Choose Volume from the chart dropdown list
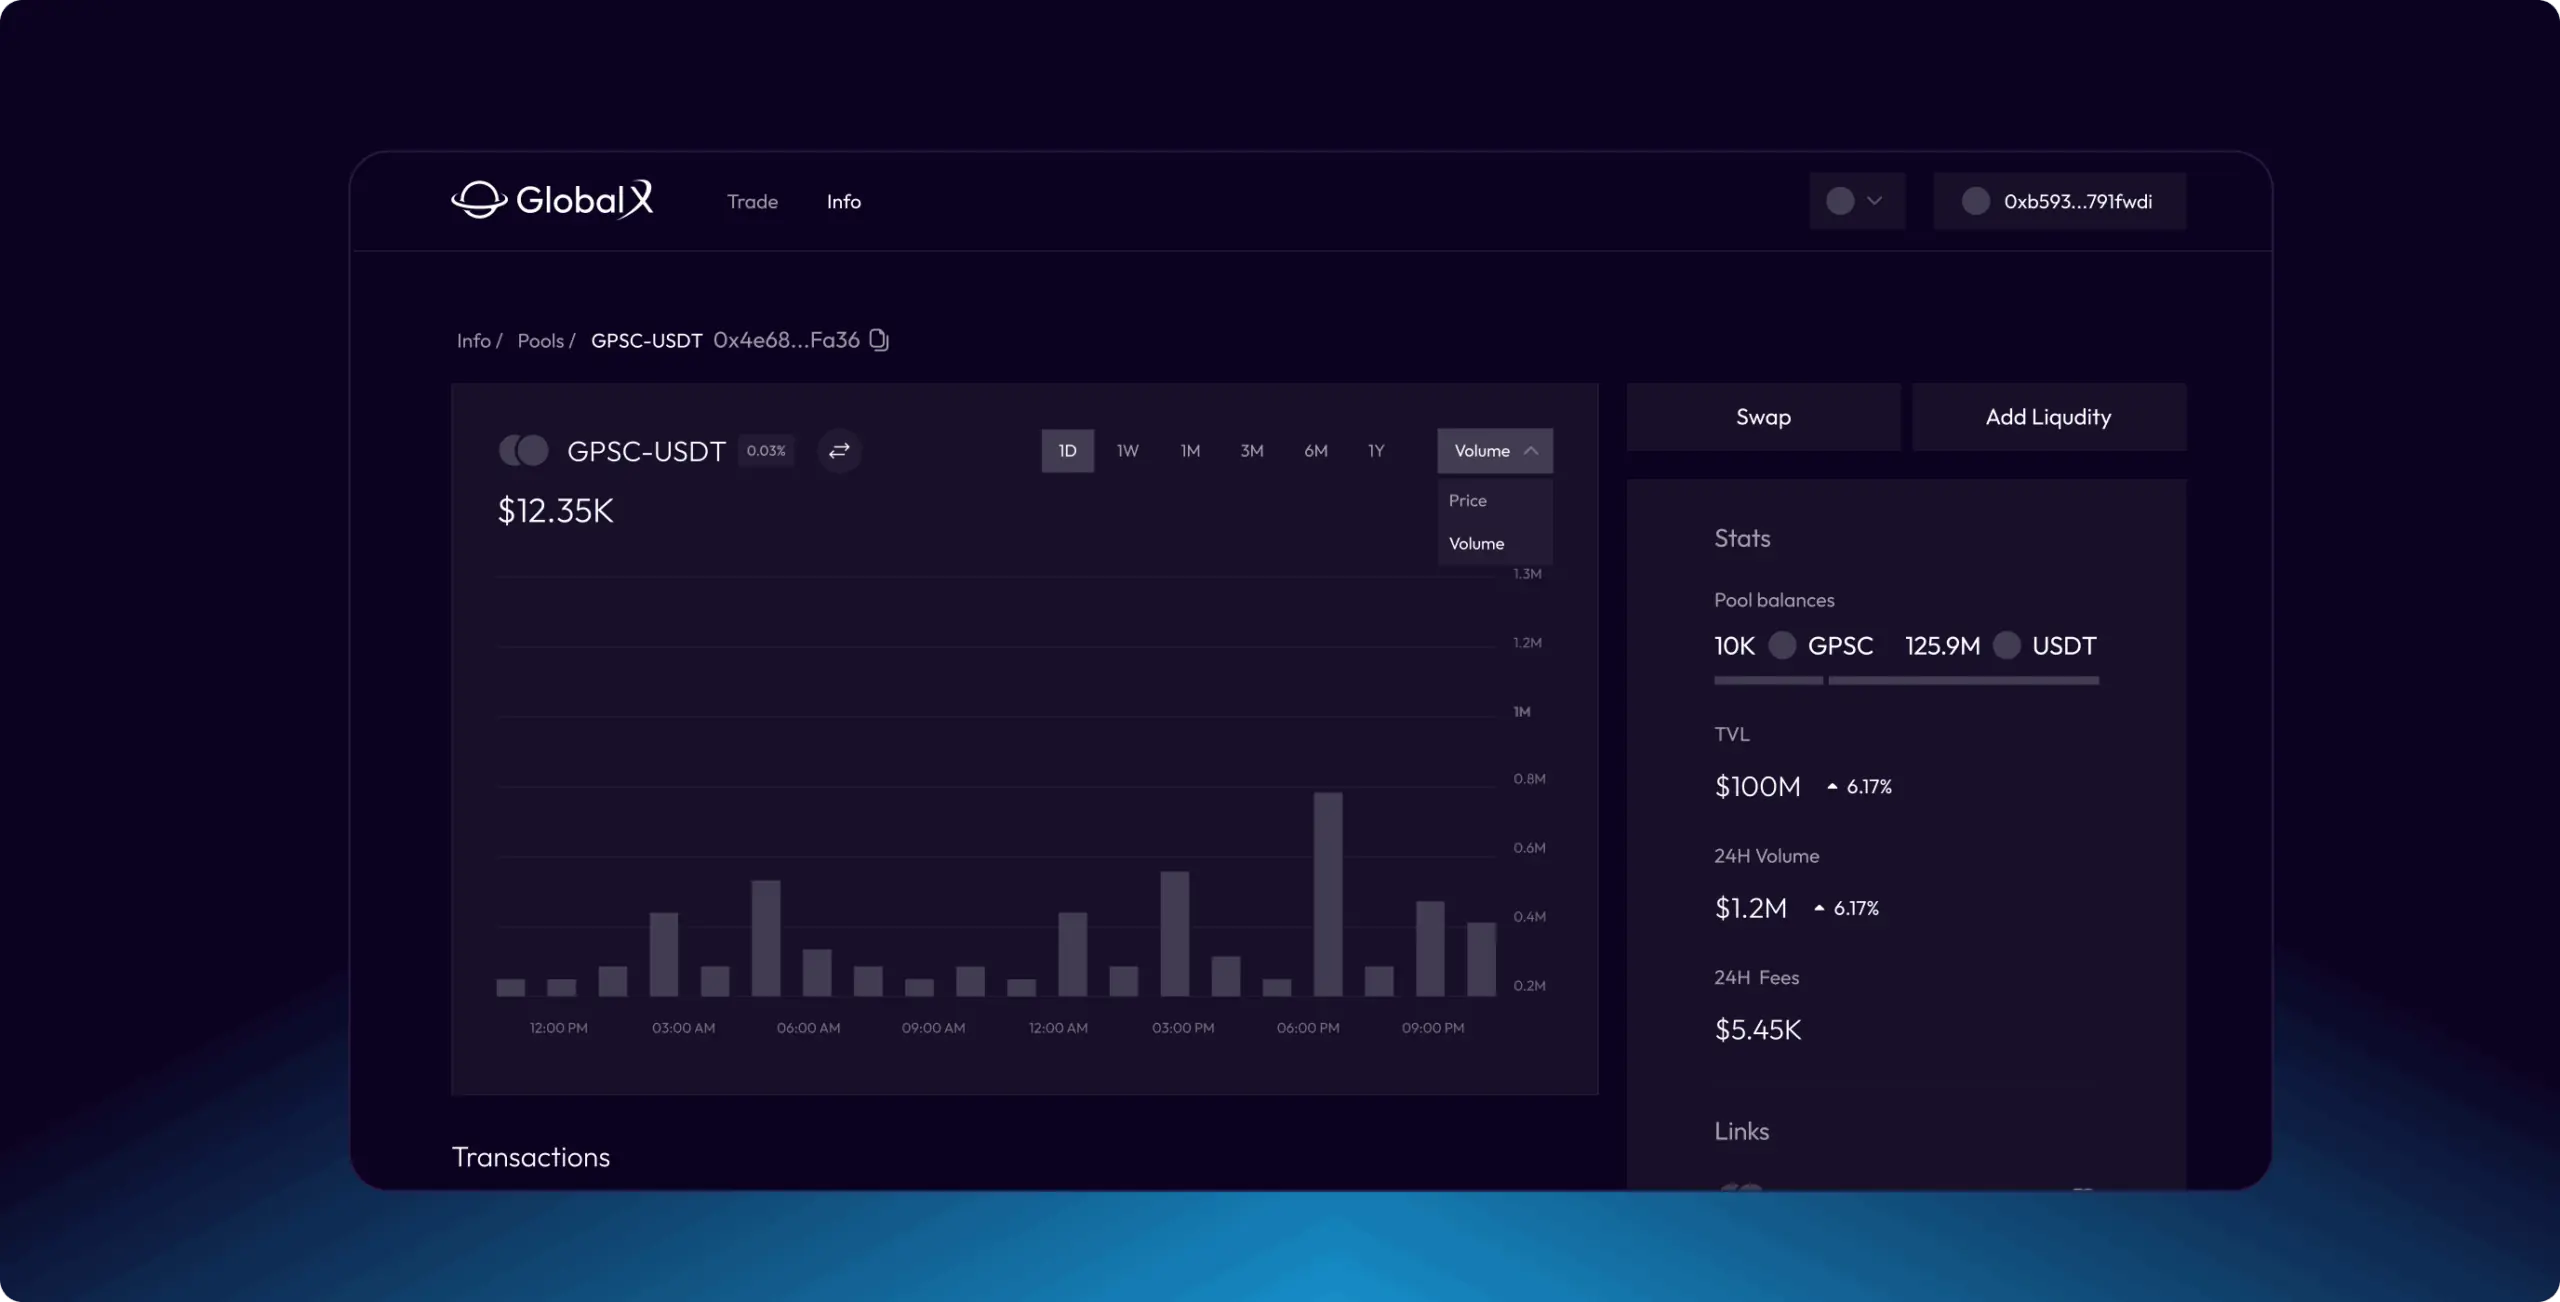Viewport: 2560px width, 1302px height. [x=1476, y=543]
